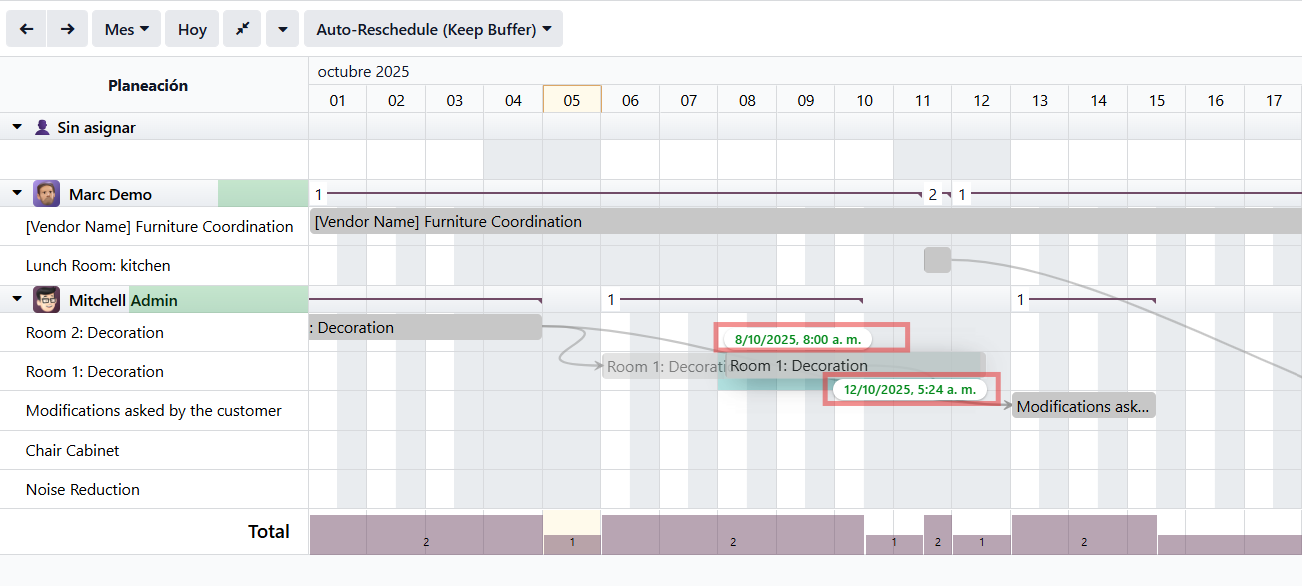Click the Modifications ask... task pill
This screenshot has width=1302, height=586.
1083,406
